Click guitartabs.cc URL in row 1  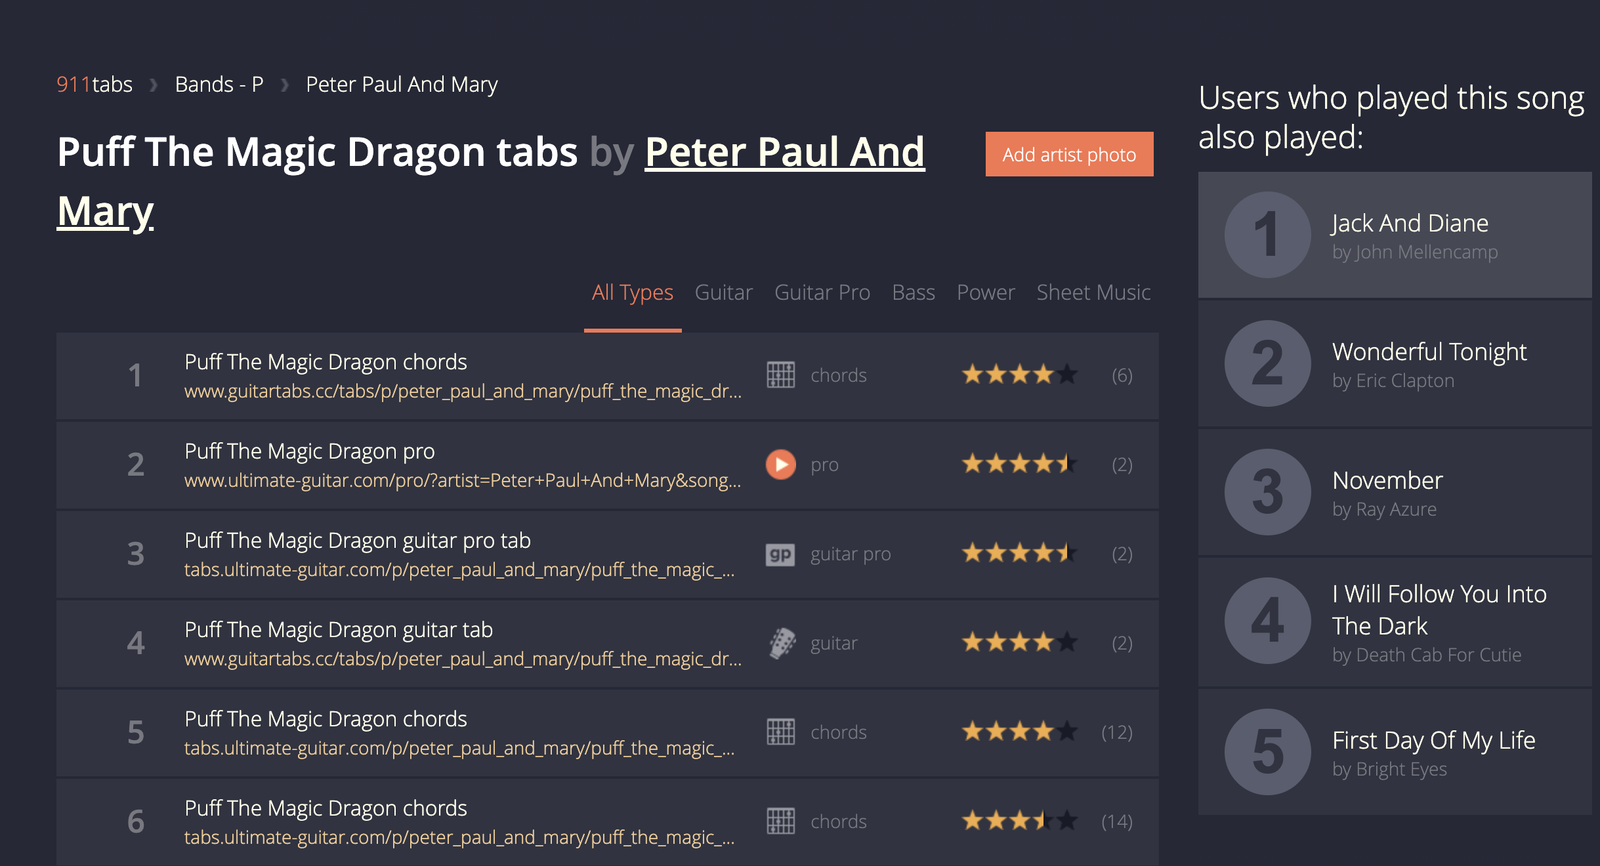463,392
